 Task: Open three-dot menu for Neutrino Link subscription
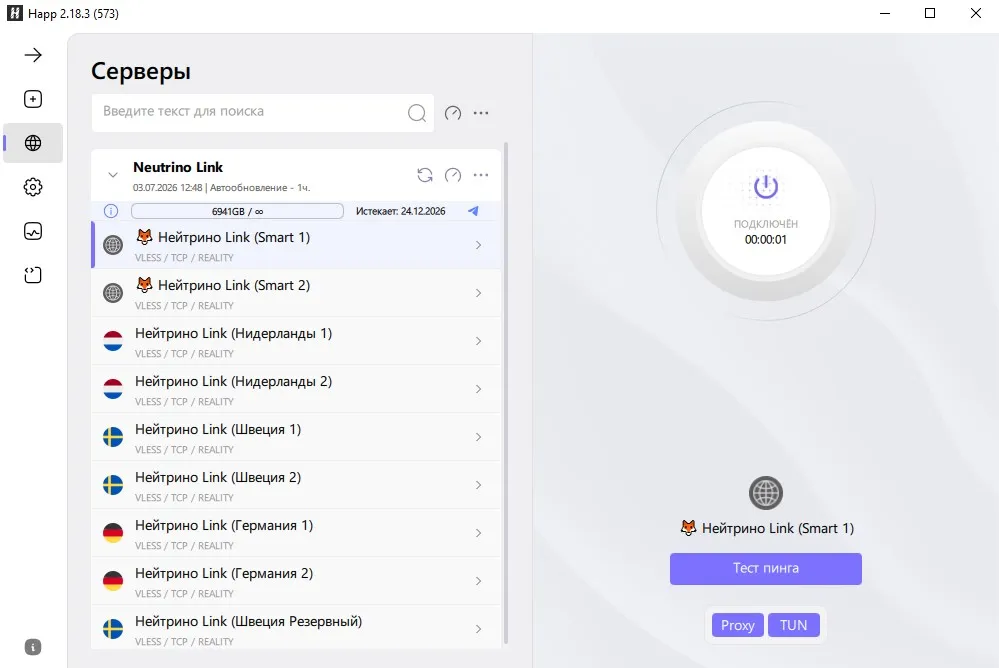(x=481, y=175)
